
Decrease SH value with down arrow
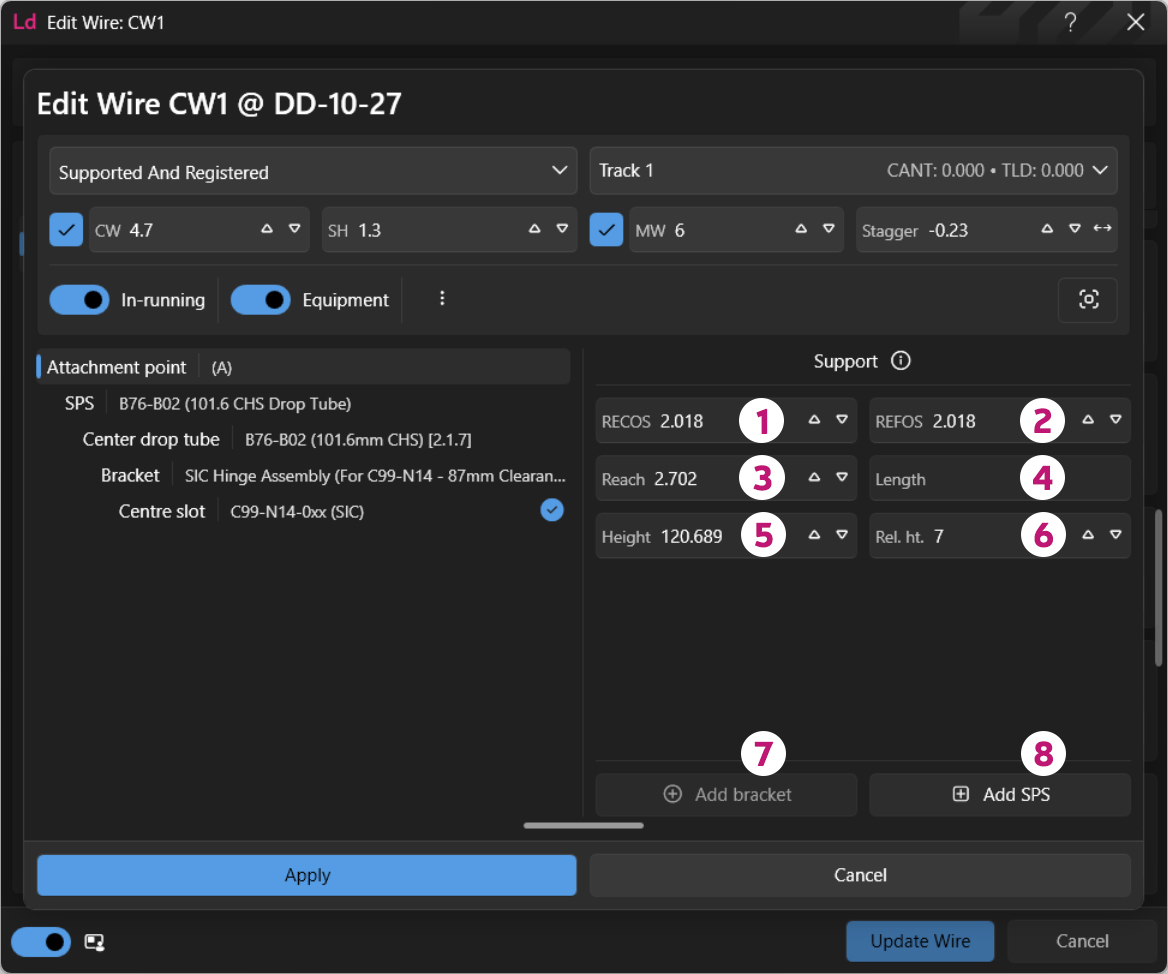coord(562,229)
